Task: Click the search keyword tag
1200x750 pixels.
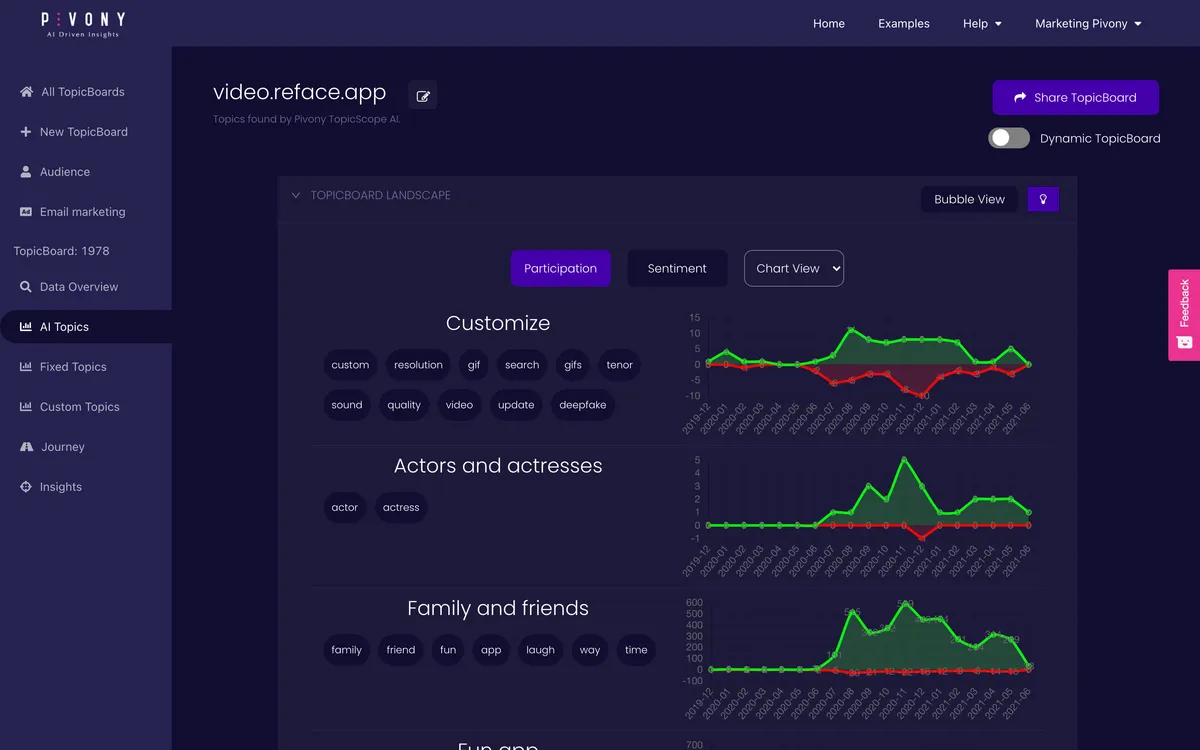Action: tap(522, 365)
